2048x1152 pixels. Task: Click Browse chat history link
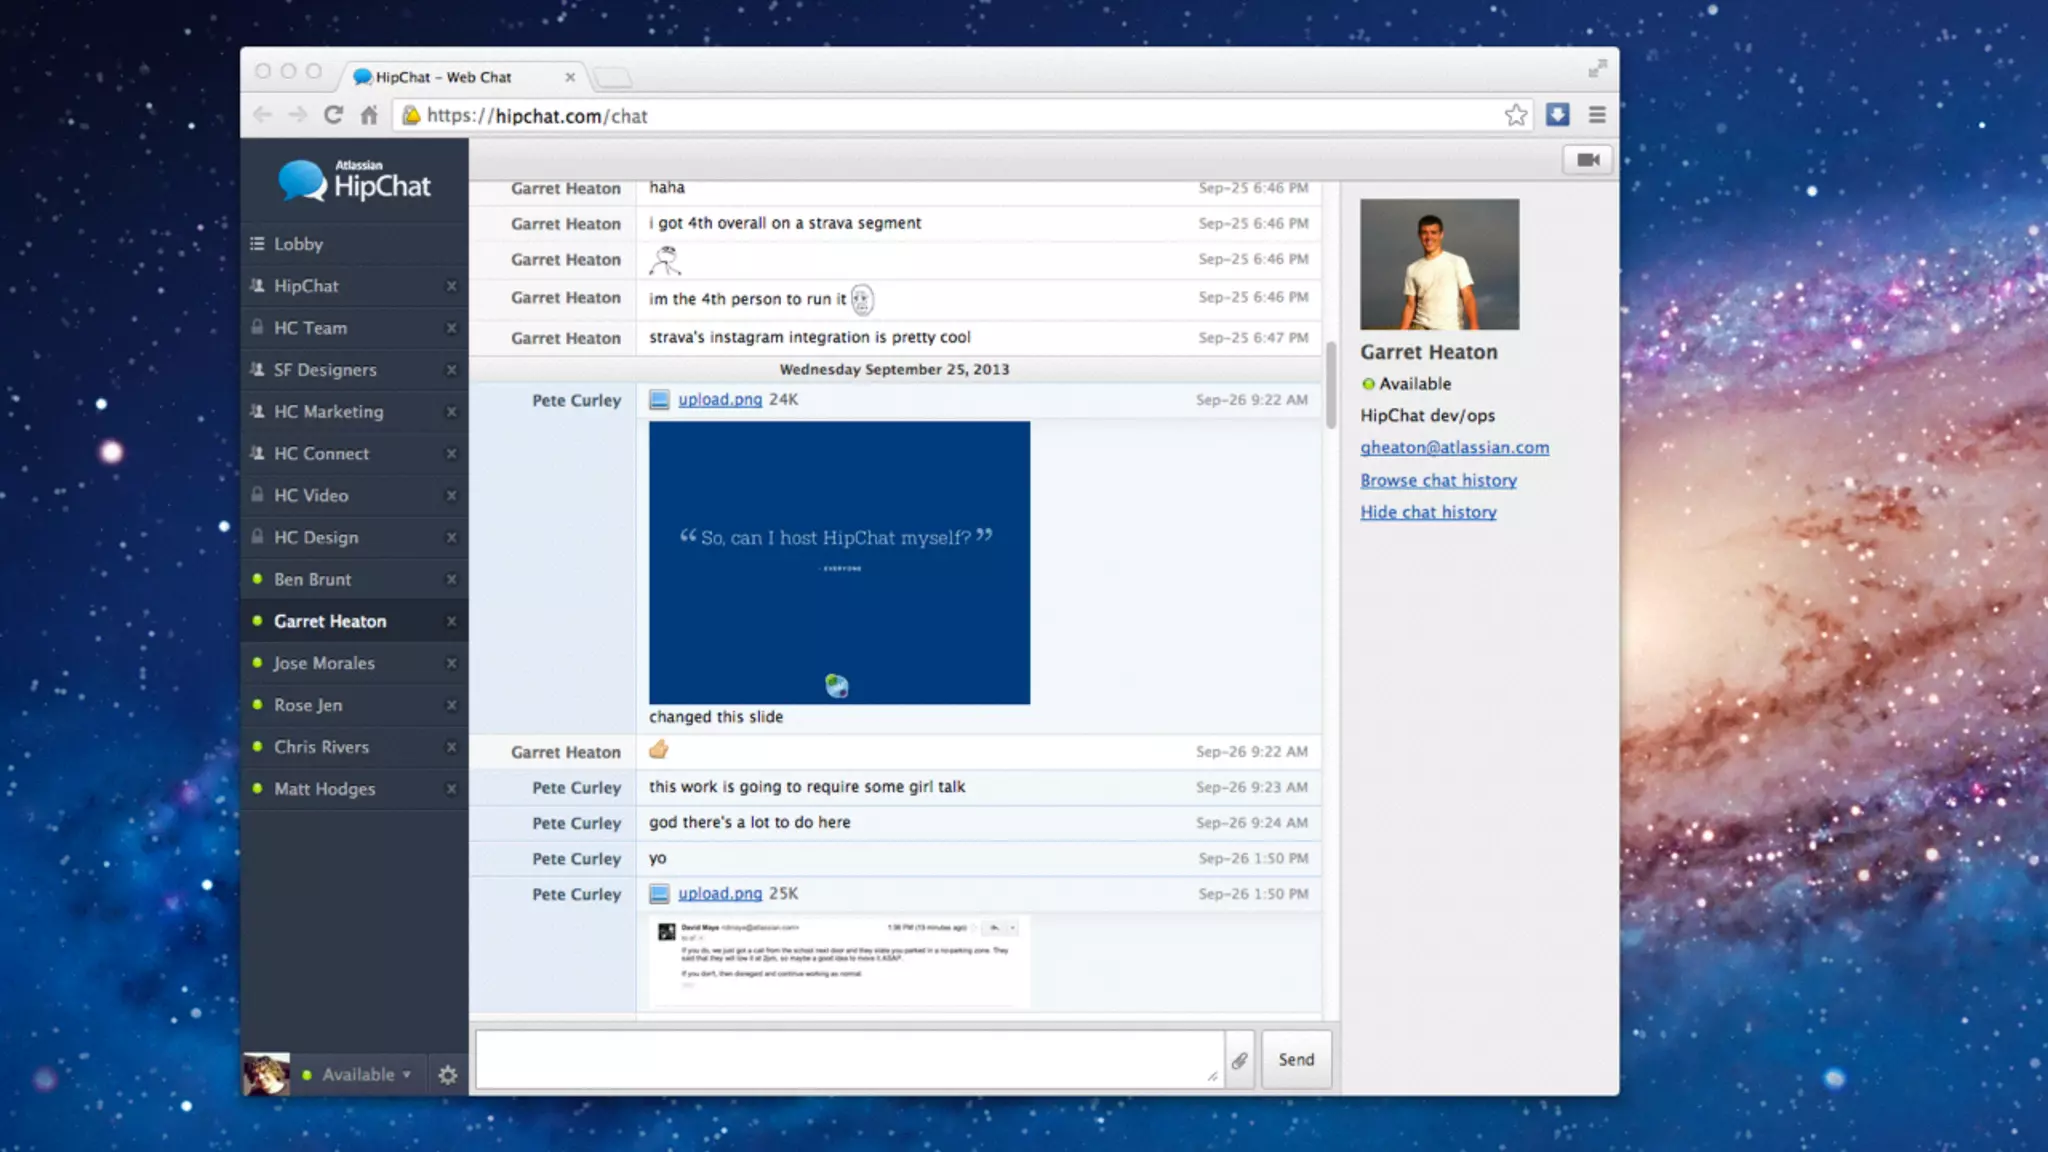pos(1438,480)
